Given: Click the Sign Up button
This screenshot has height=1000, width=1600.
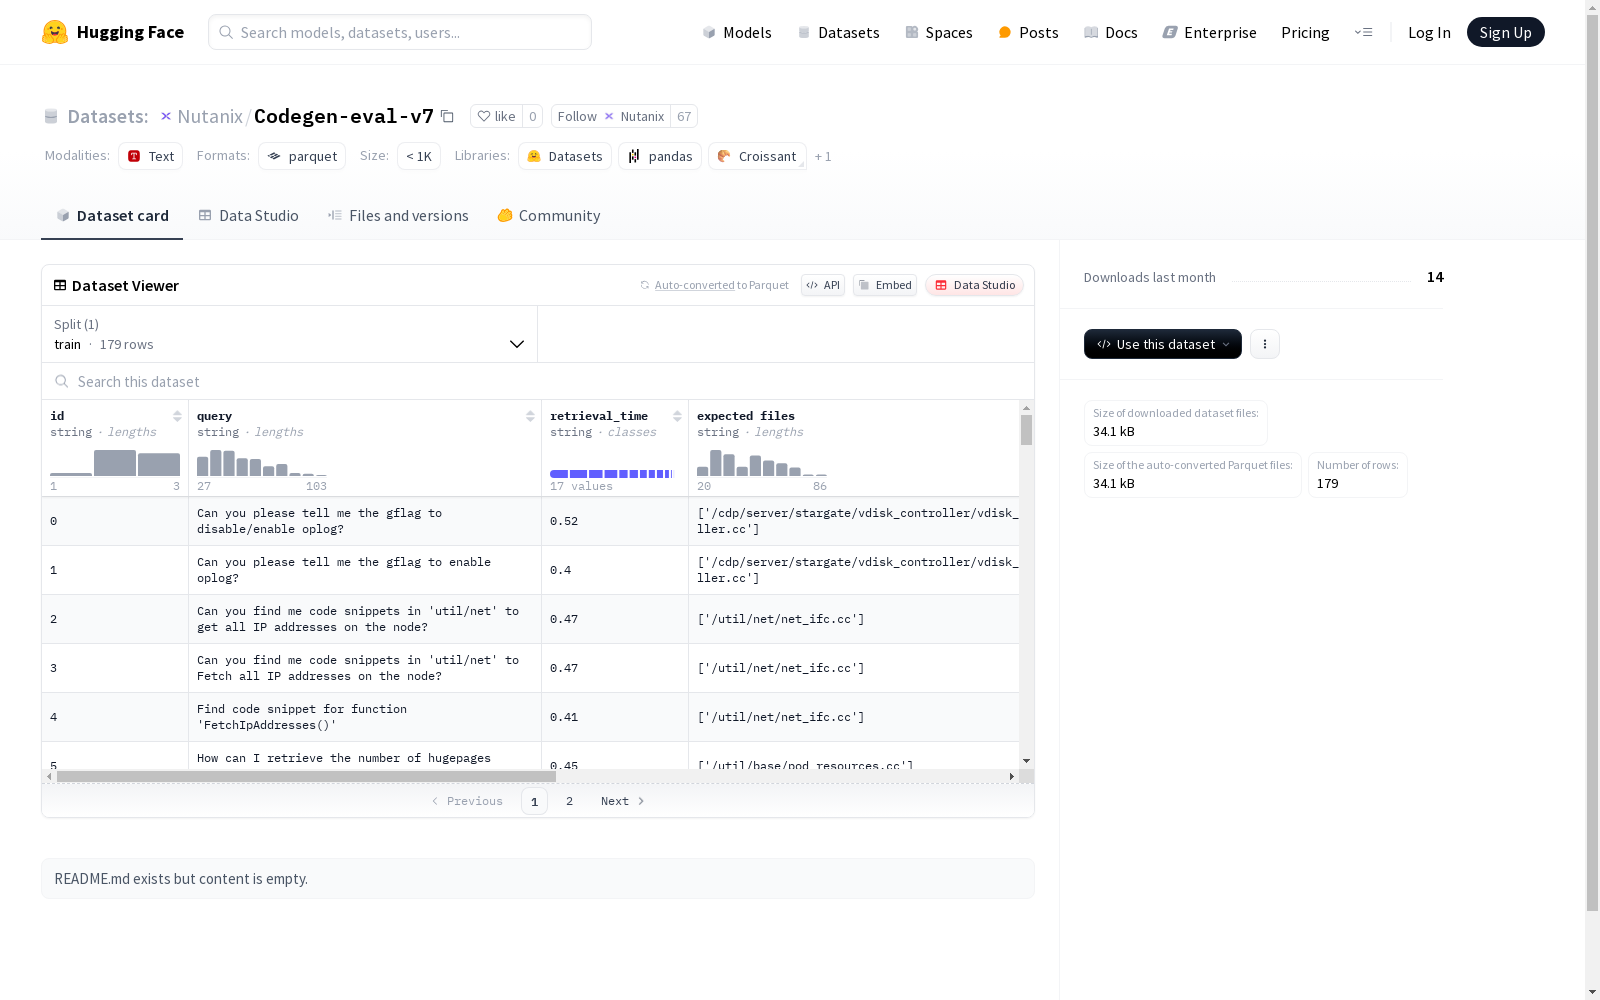Looking at the screenshot, I should pyautogui.click(x=1505, y=32).
